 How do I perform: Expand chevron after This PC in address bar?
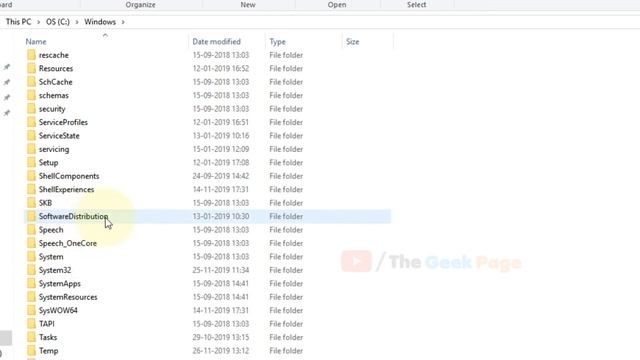38,22
